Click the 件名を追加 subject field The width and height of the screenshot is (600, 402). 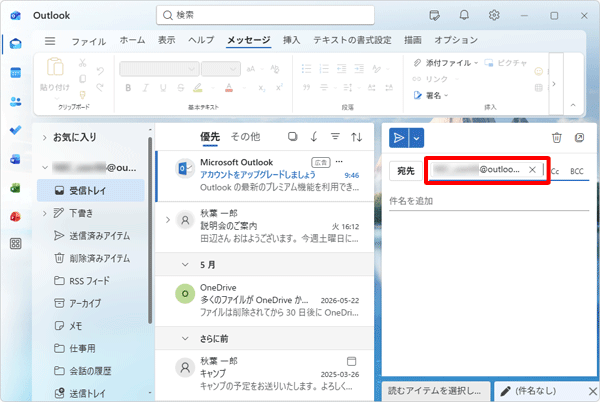click(x=489, y=201)
